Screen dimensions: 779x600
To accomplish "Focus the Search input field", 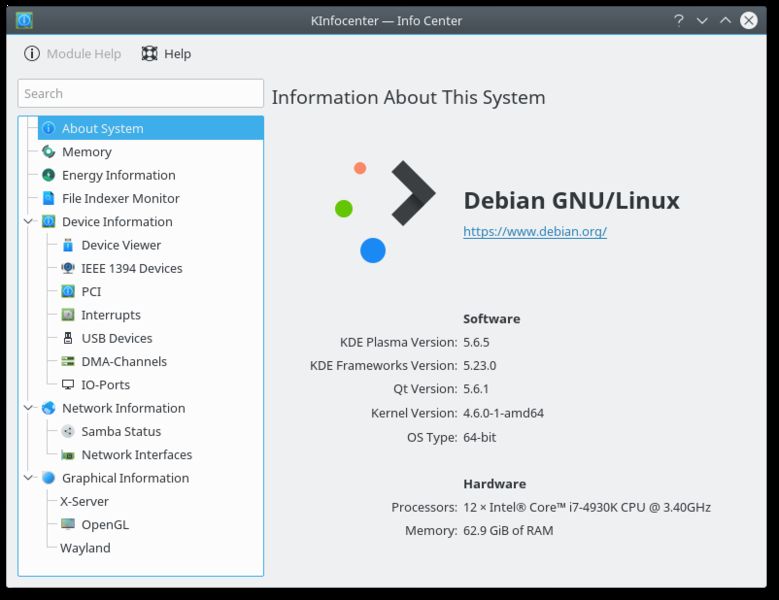I will pyautogui.click(x=141, y=93).
